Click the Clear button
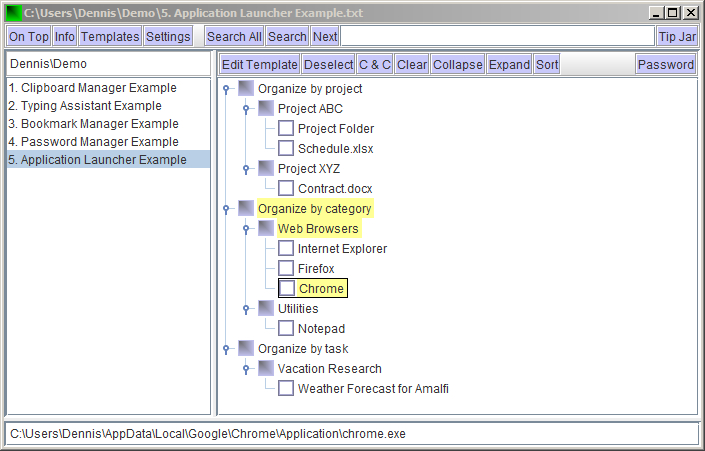 point(412,64)
